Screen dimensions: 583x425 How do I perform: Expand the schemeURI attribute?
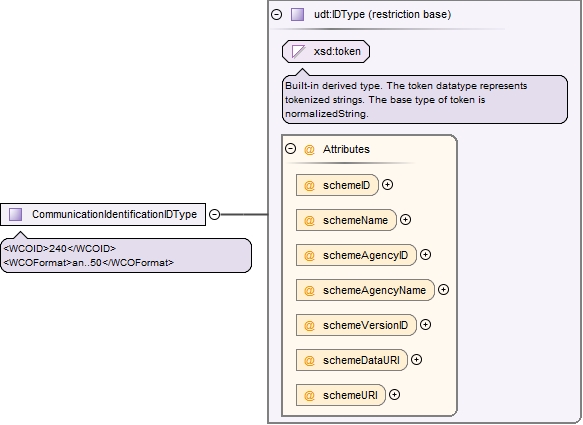394,395
